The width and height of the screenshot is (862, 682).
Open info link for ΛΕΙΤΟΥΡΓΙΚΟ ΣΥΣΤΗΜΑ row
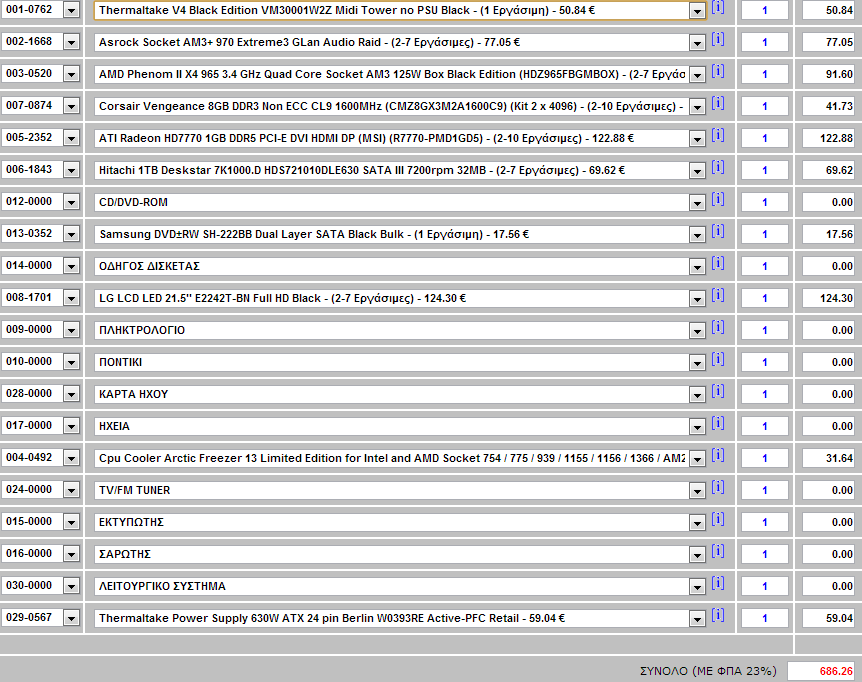[718, 583]
